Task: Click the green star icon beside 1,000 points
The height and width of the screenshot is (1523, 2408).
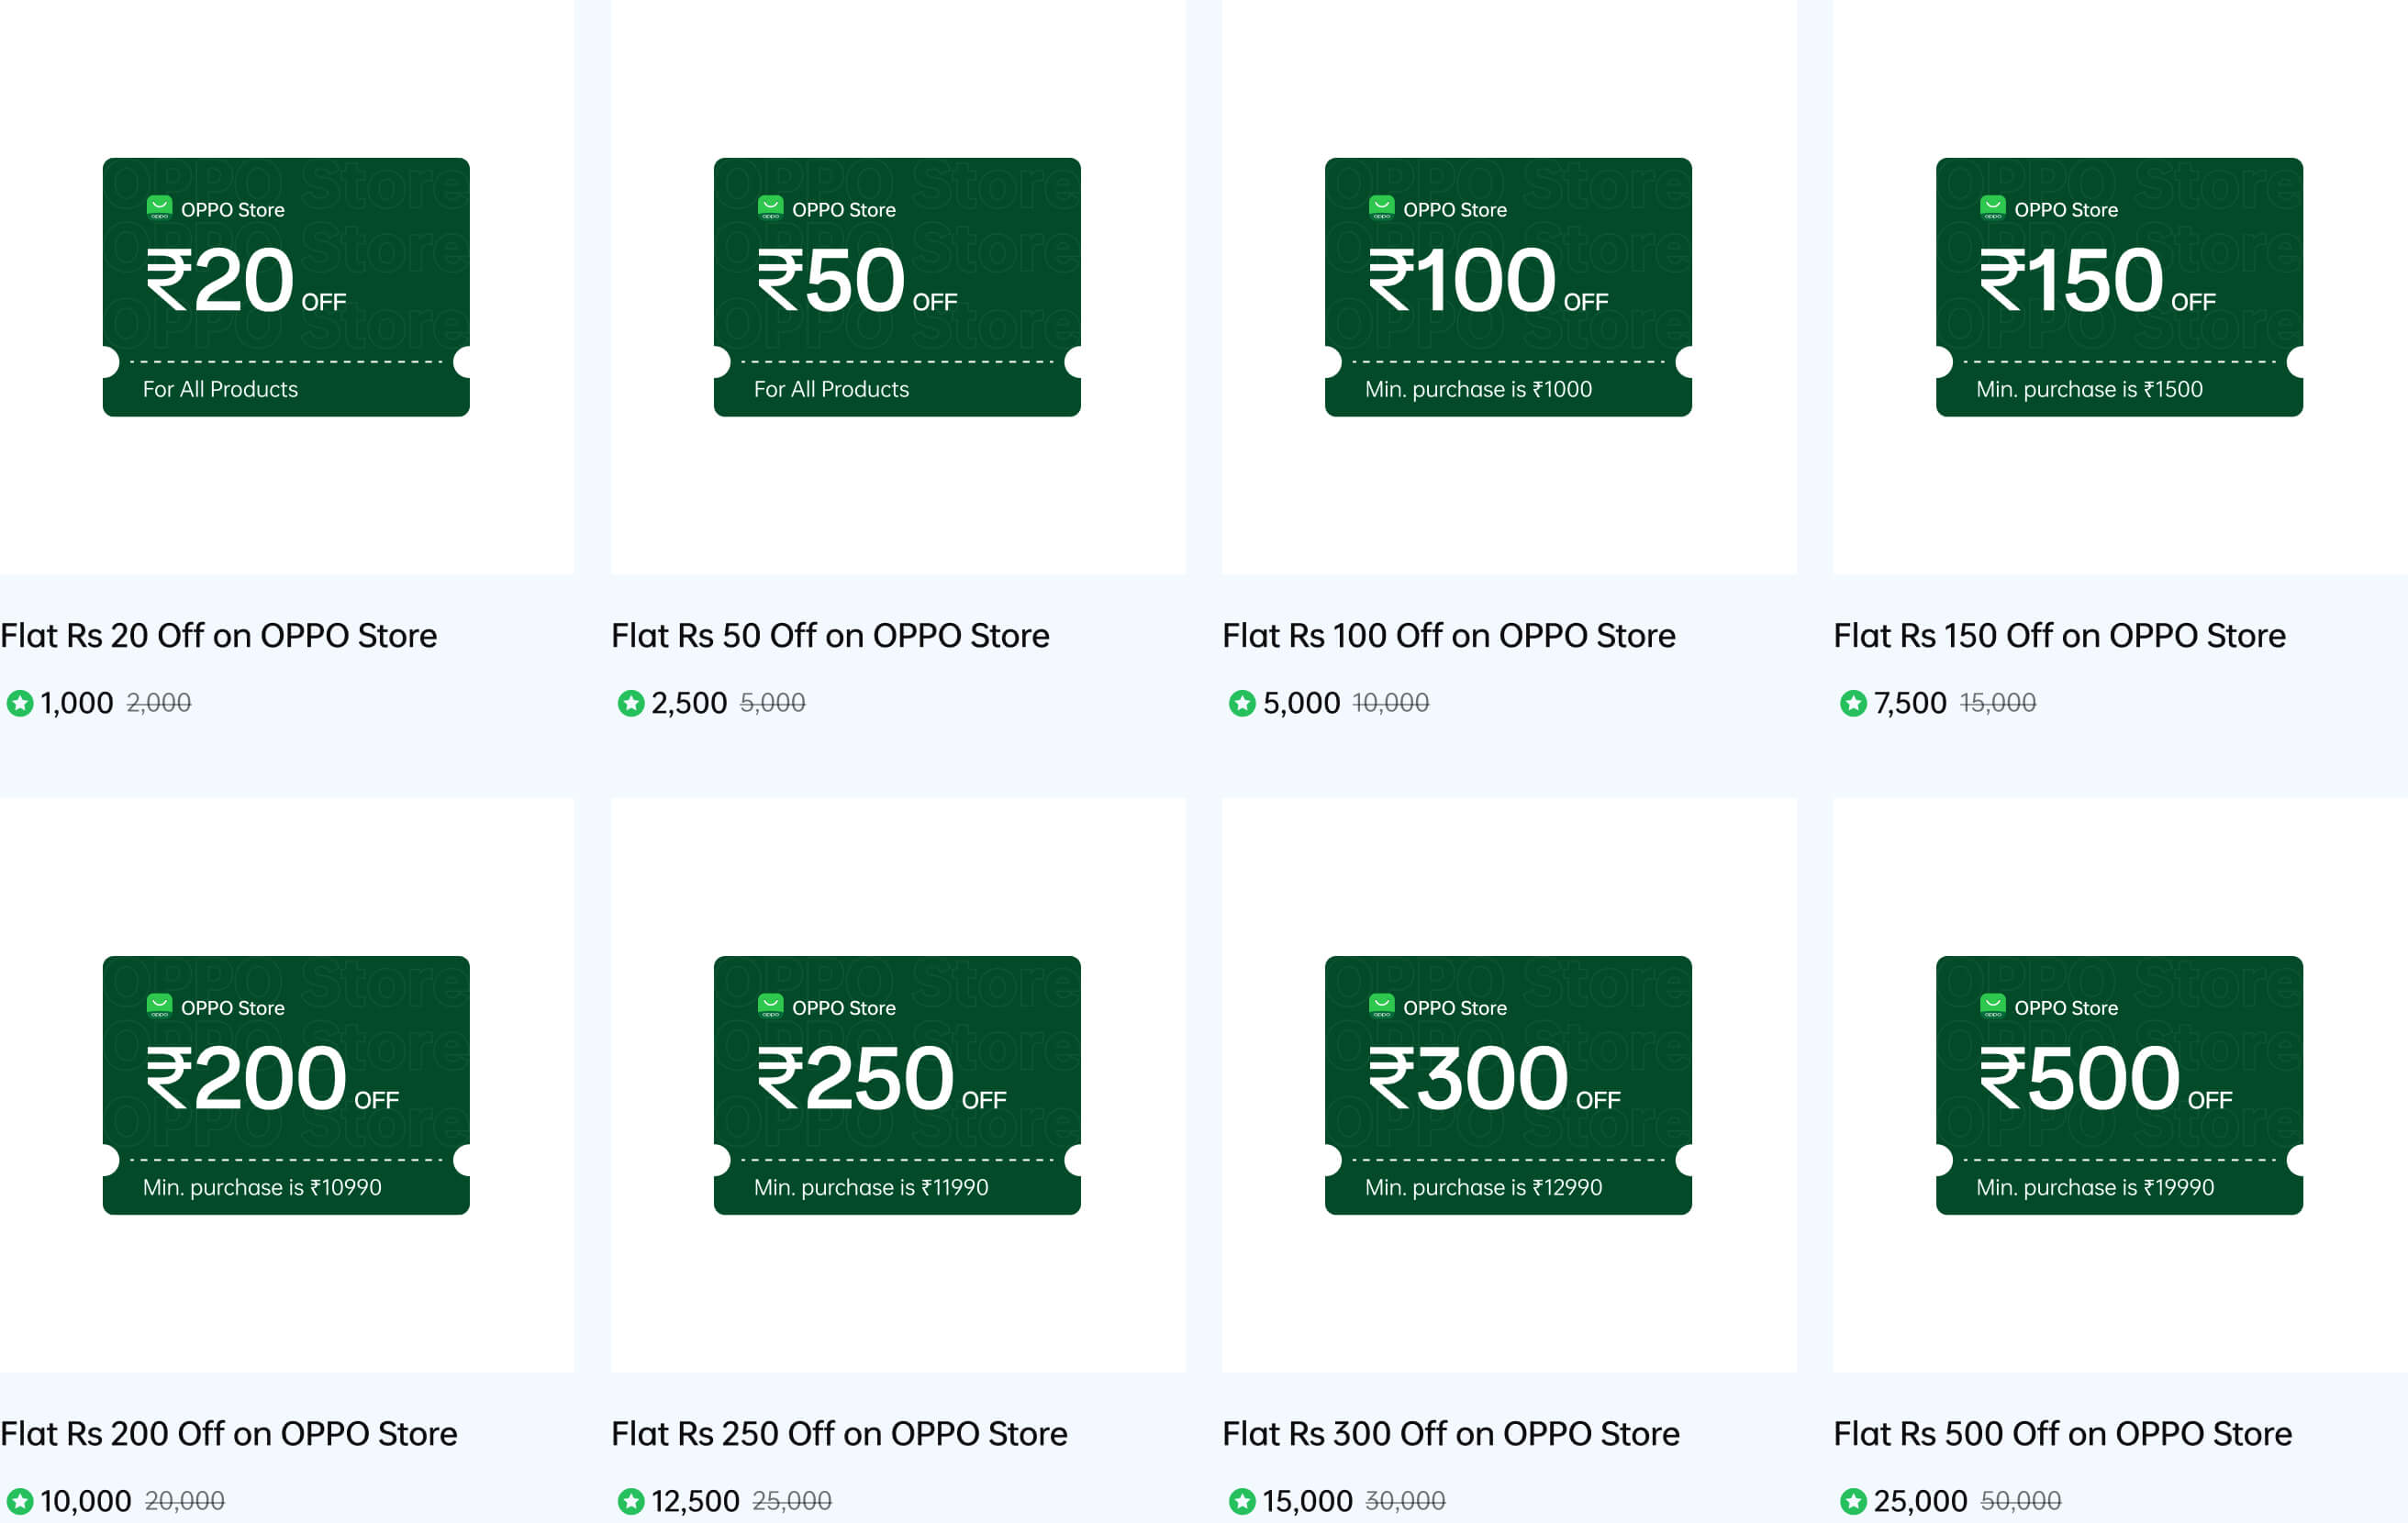Action: pos(20,703)
